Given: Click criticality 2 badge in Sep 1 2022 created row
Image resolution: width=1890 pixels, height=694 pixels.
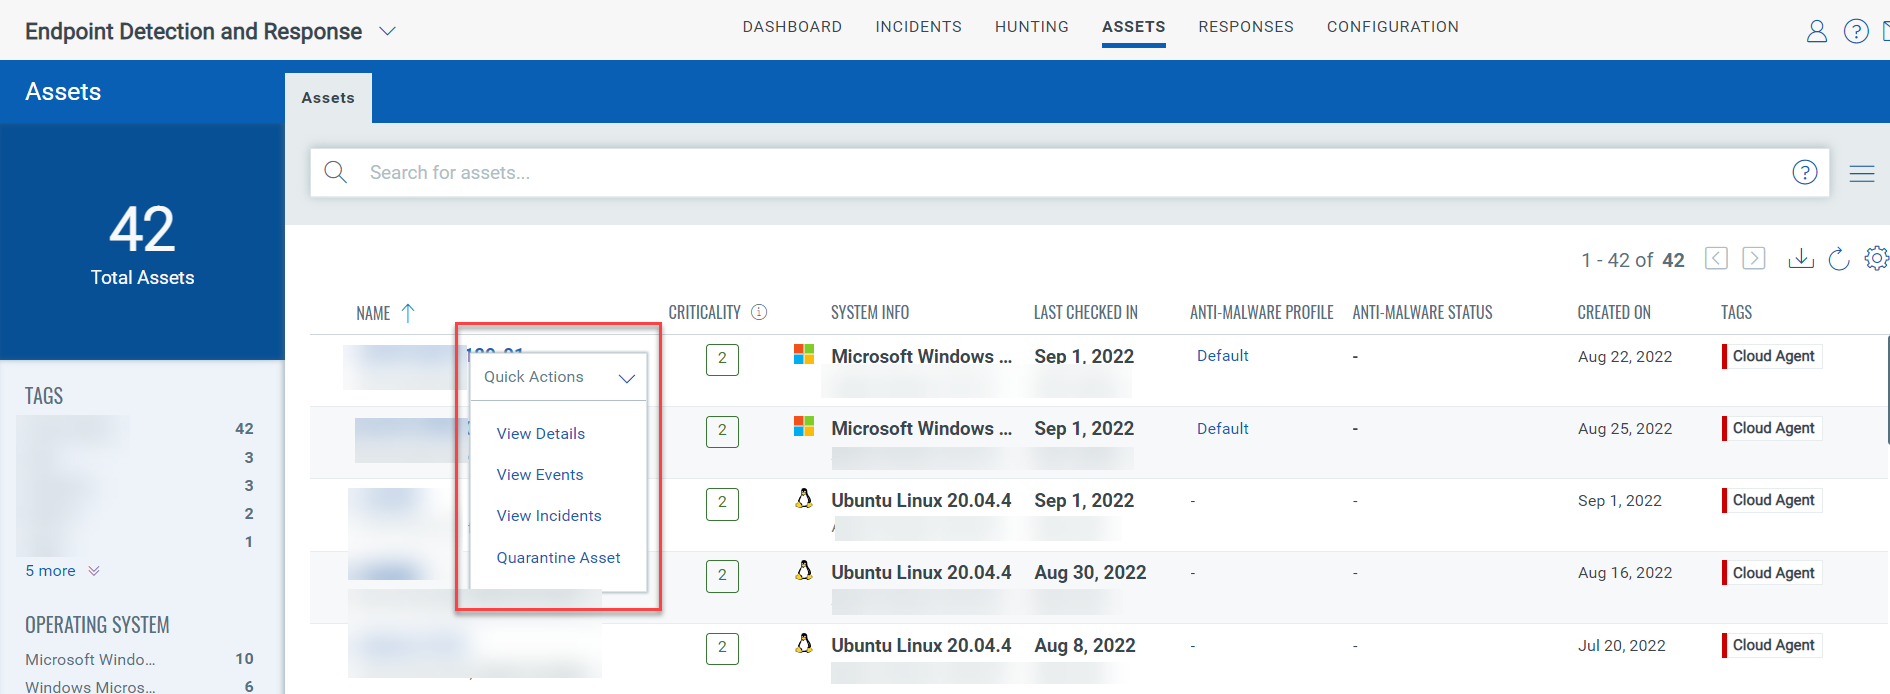Looking at the screenshot, I should (722, 503).
